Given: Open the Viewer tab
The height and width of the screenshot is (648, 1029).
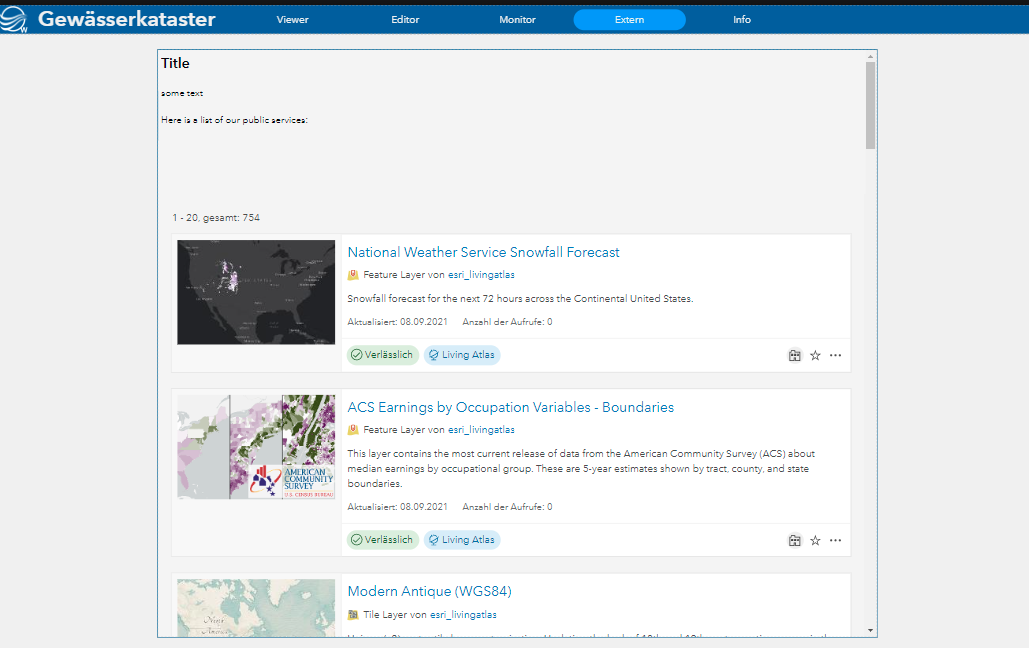Looking at the screenshot, I should click(293, 20).
